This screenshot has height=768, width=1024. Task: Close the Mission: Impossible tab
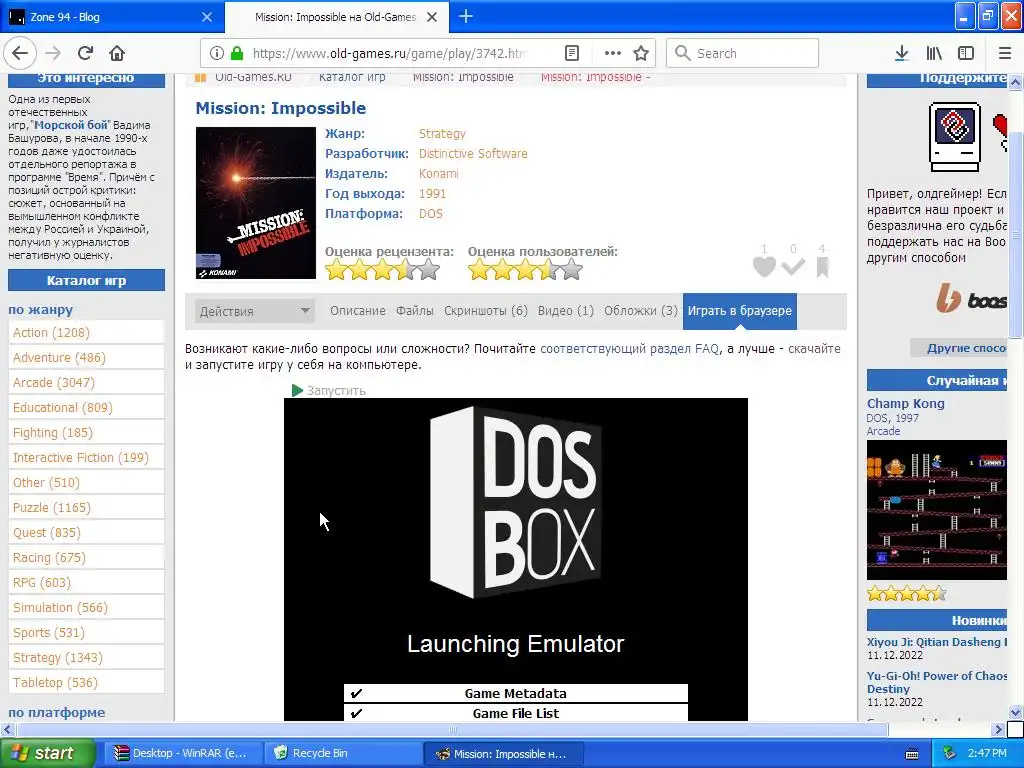(x=432, y=17)
